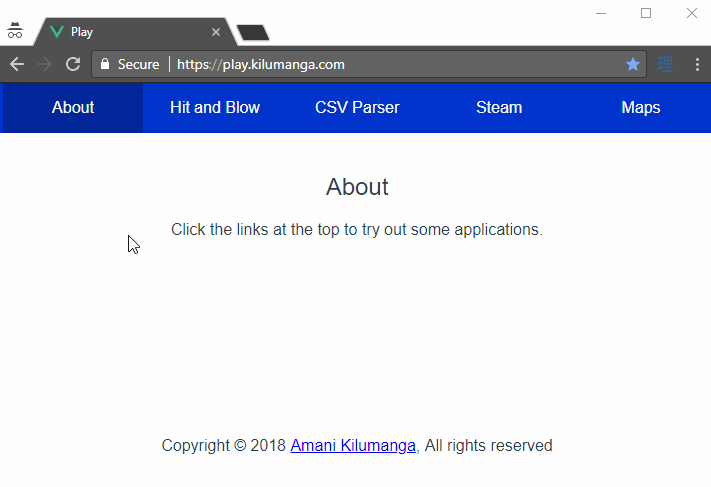Close the browser window

coord(692,13)
